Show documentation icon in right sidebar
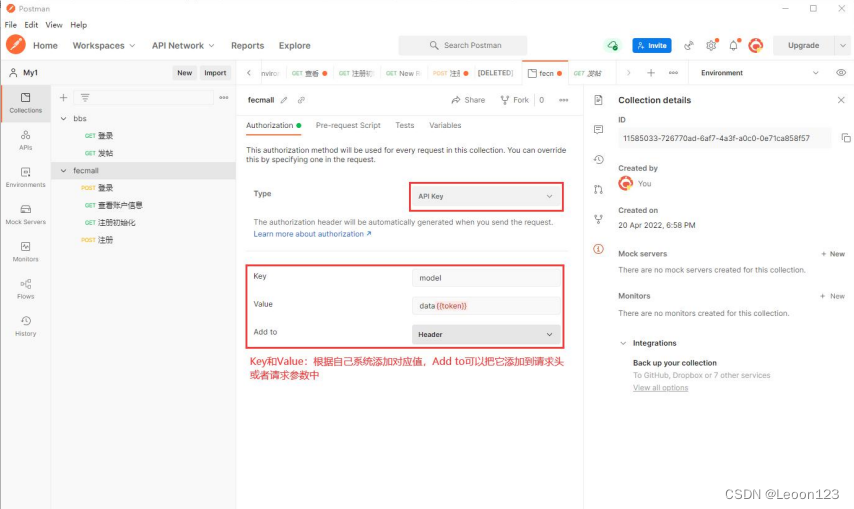Viewport: 854px width, 509px height. click(x=599, y=100)
